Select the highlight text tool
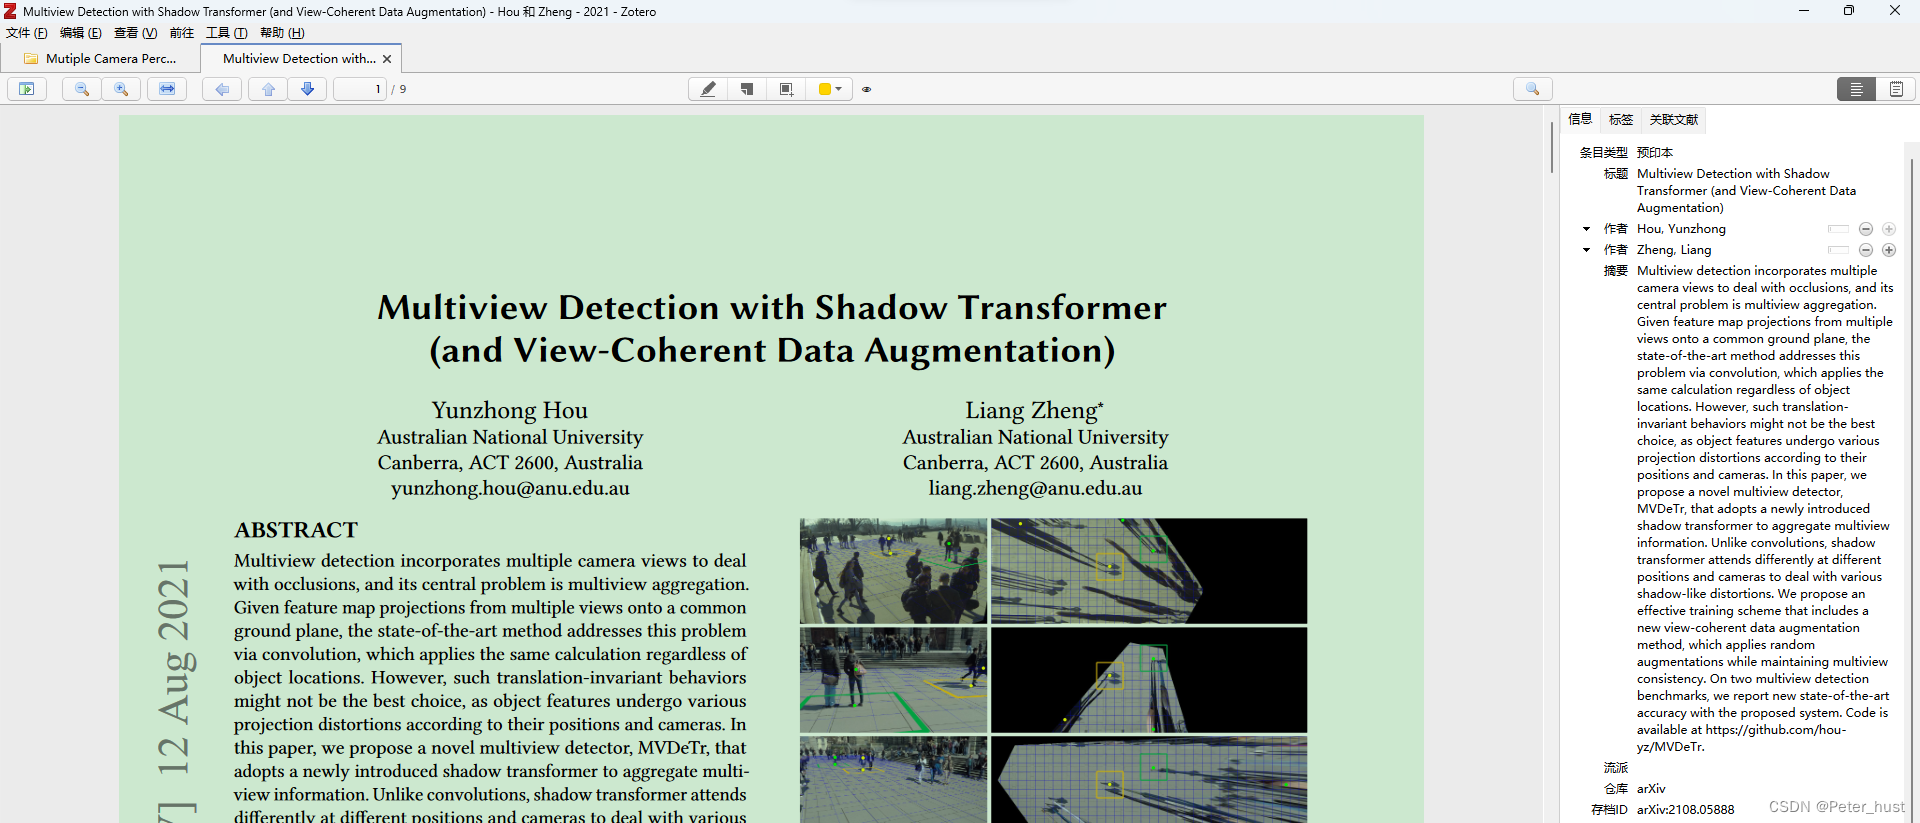 point(708,89)
